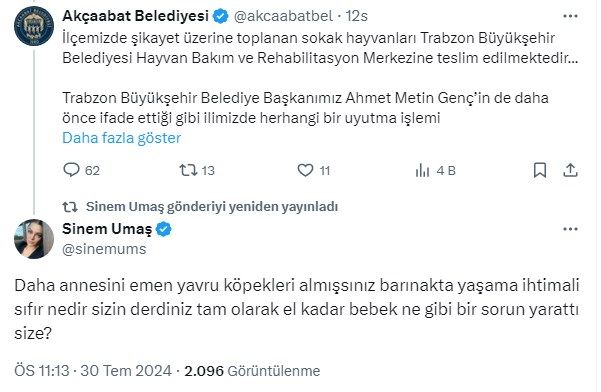Bookmark the Akçaabat Belediyesi tweet
601x392 pixels.
click(x=540, y=170)
